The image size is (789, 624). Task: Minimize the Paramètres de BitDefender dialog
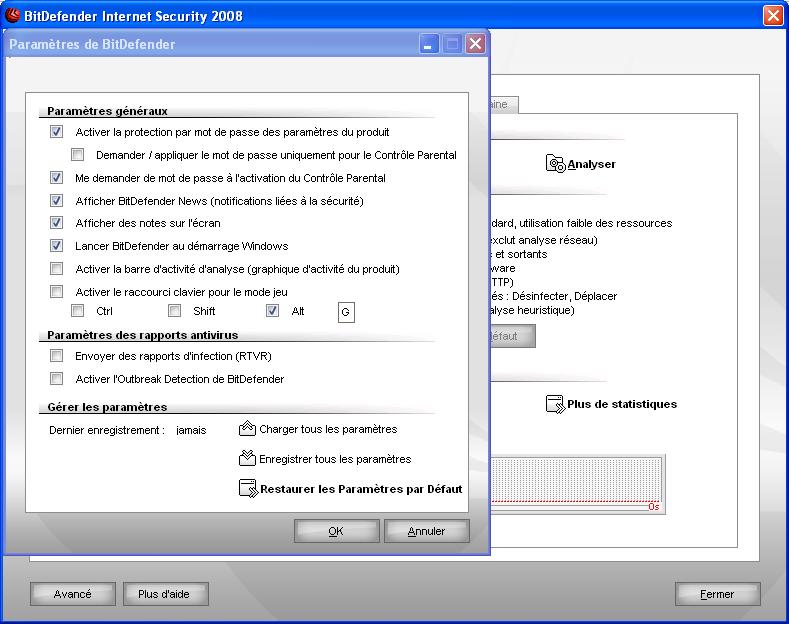pyautogui.click(x=429, y=44)
